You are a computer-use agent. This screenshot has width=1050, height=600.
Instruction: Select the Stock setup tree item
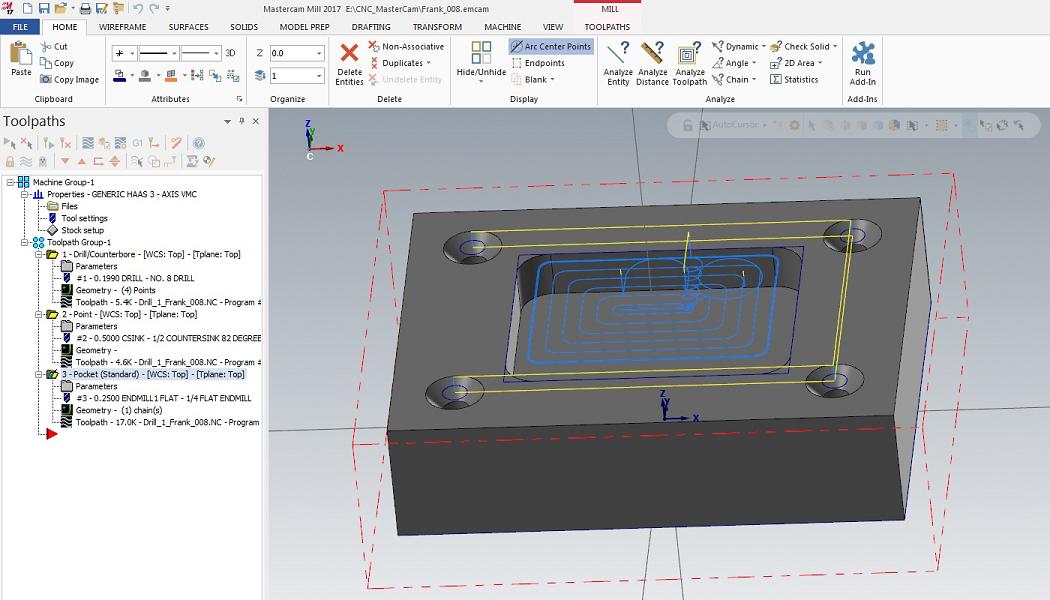click(x=83, y=230)
